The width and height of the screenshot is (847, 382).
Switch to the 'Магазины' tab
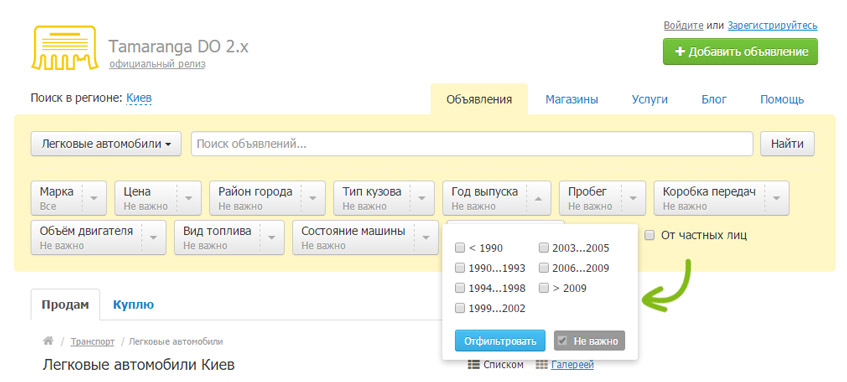click(572, 99)
